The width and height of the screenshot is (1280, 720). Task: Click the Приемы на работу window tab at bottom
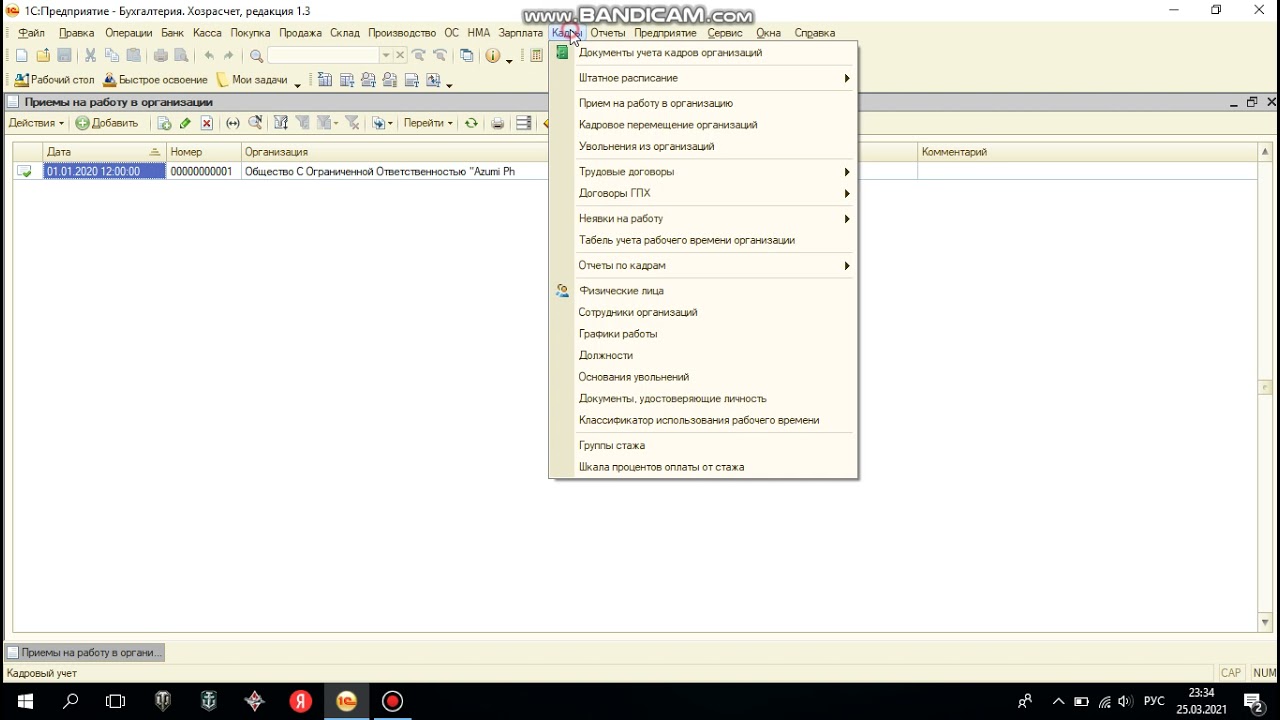(x=84, y=652)
